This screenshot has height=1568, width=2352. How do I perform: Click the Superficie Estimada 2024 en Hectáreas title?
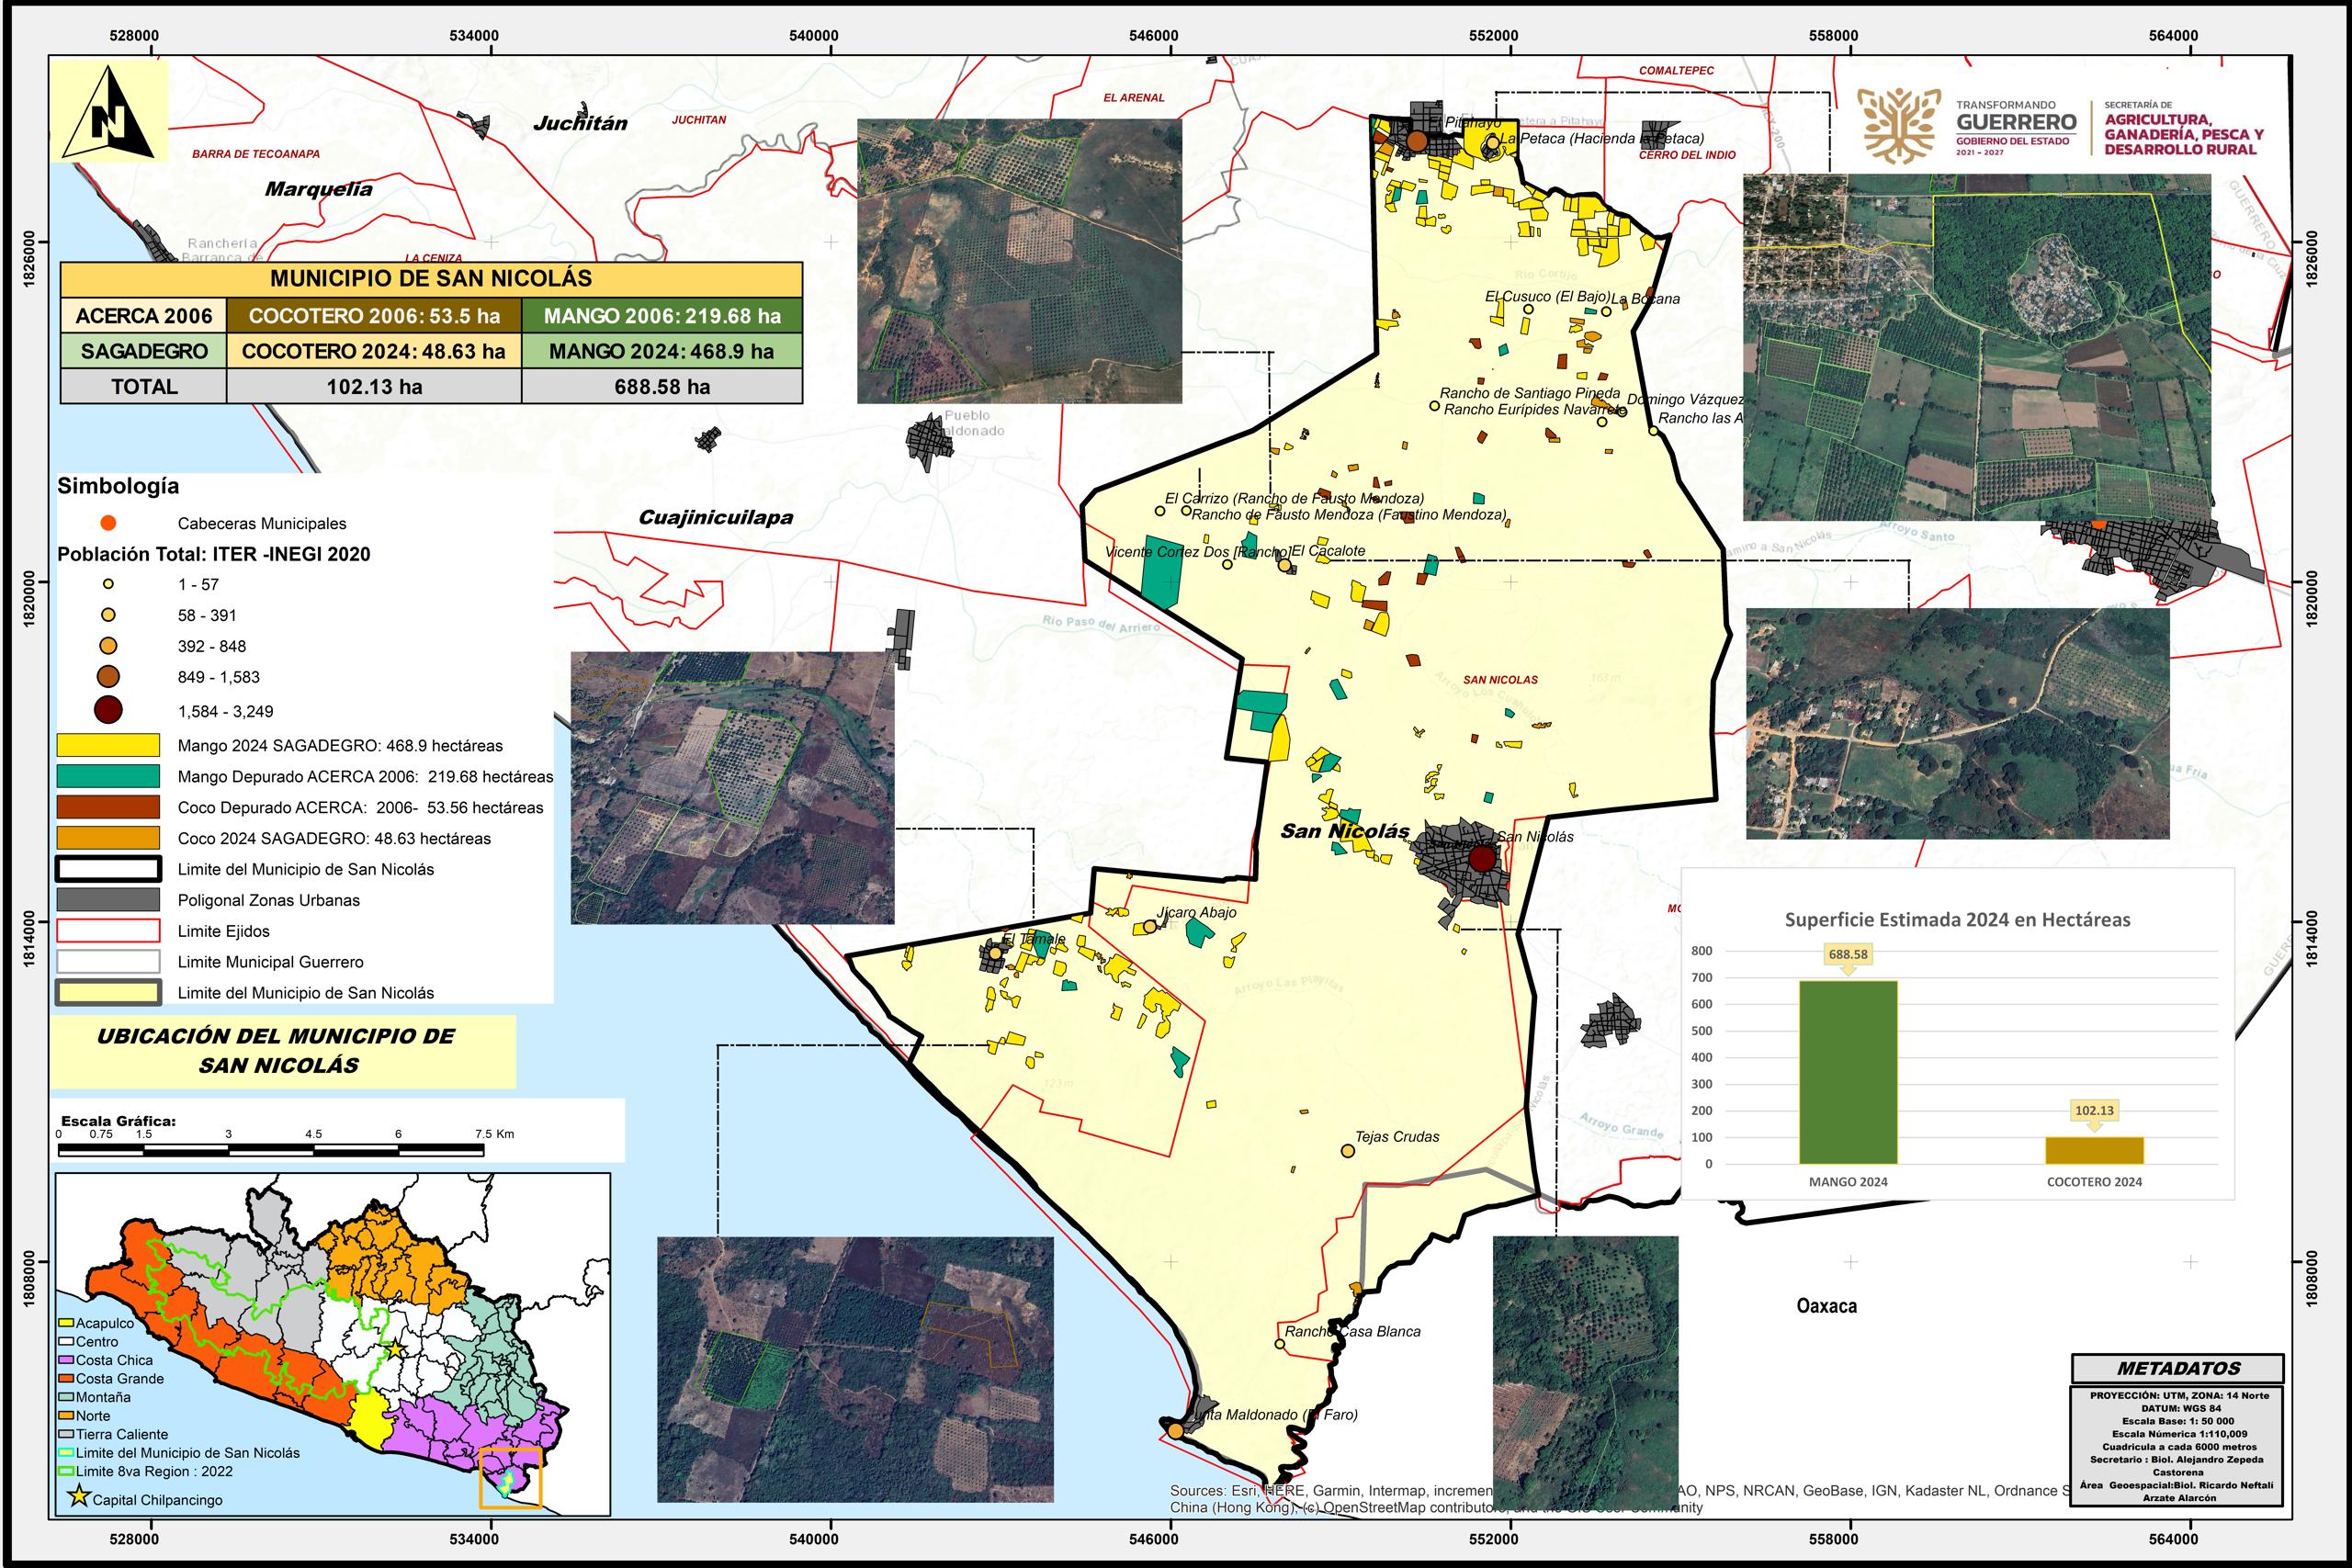(1958, 920)
